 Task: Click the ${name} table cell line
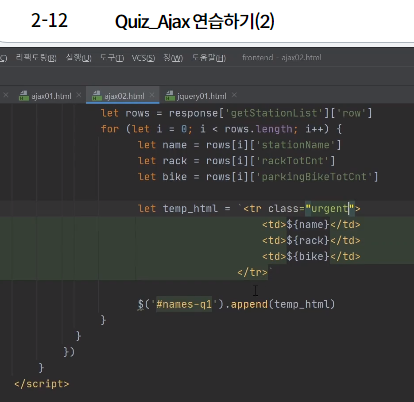click(x=311, y=225)
